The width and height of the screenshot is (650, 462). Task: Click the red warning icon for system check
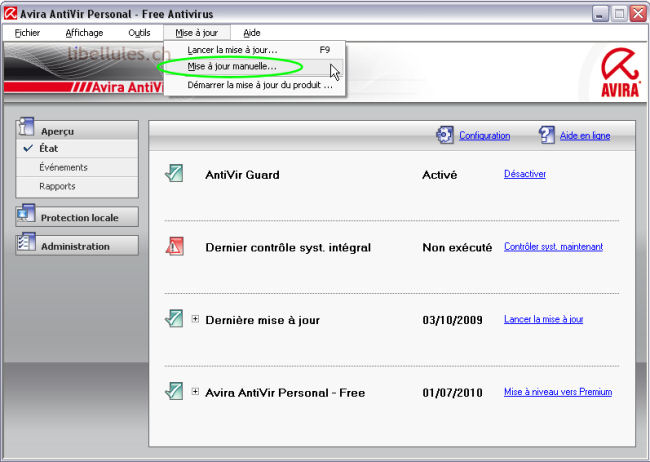[x=175, y=246]
